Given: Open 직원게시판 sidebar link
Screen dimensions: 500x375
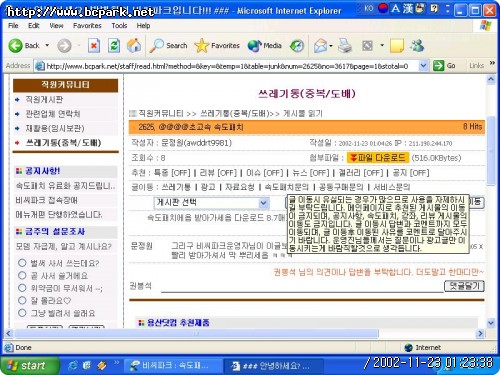Looking at the screenshot, I should 44,99.
